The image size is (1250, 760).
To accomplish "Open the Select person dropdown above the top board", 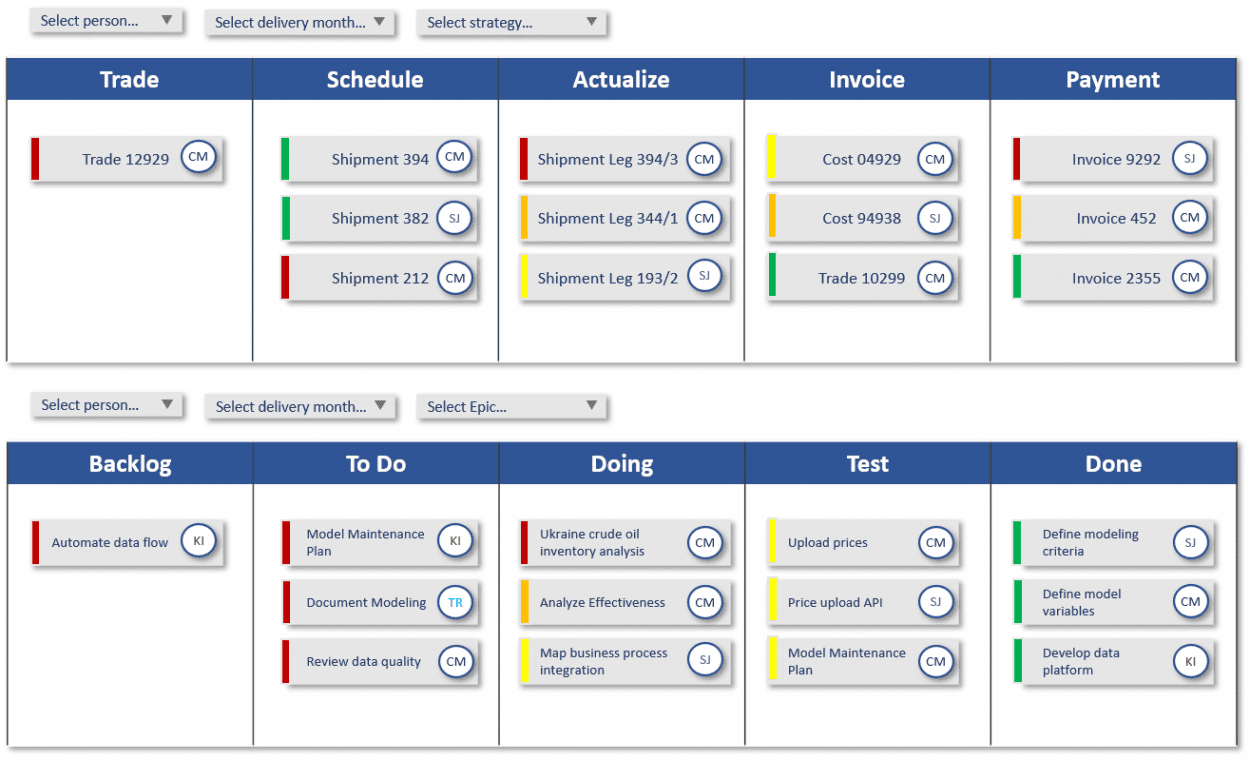I will click(105, 20).
